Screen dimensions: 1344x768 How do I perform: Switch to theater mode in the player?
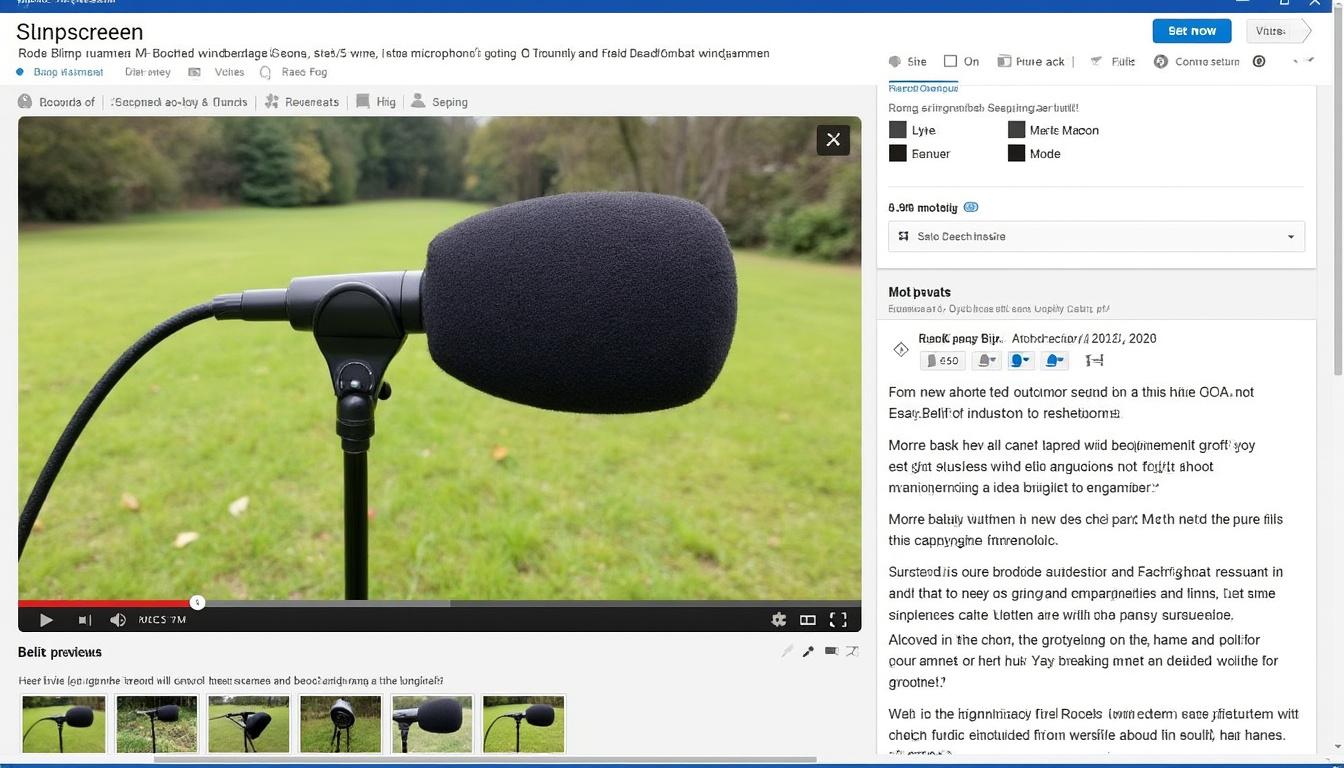(807, 619)
